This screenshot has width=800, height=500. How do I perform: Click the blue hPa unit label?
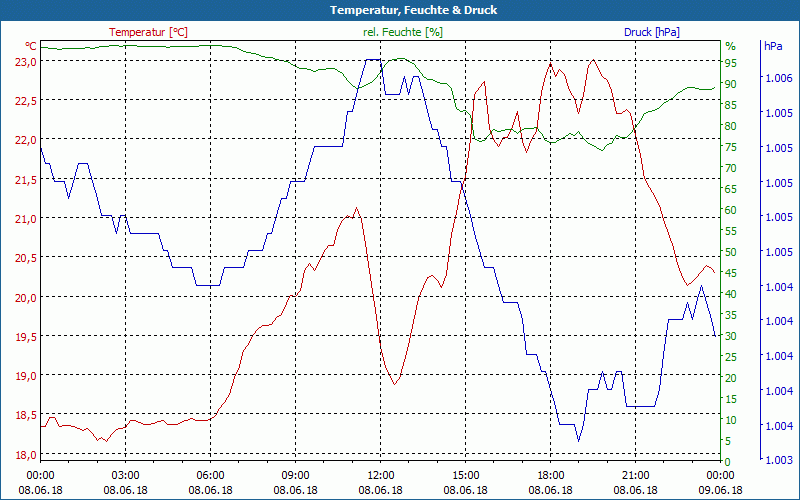coord(773,46)
